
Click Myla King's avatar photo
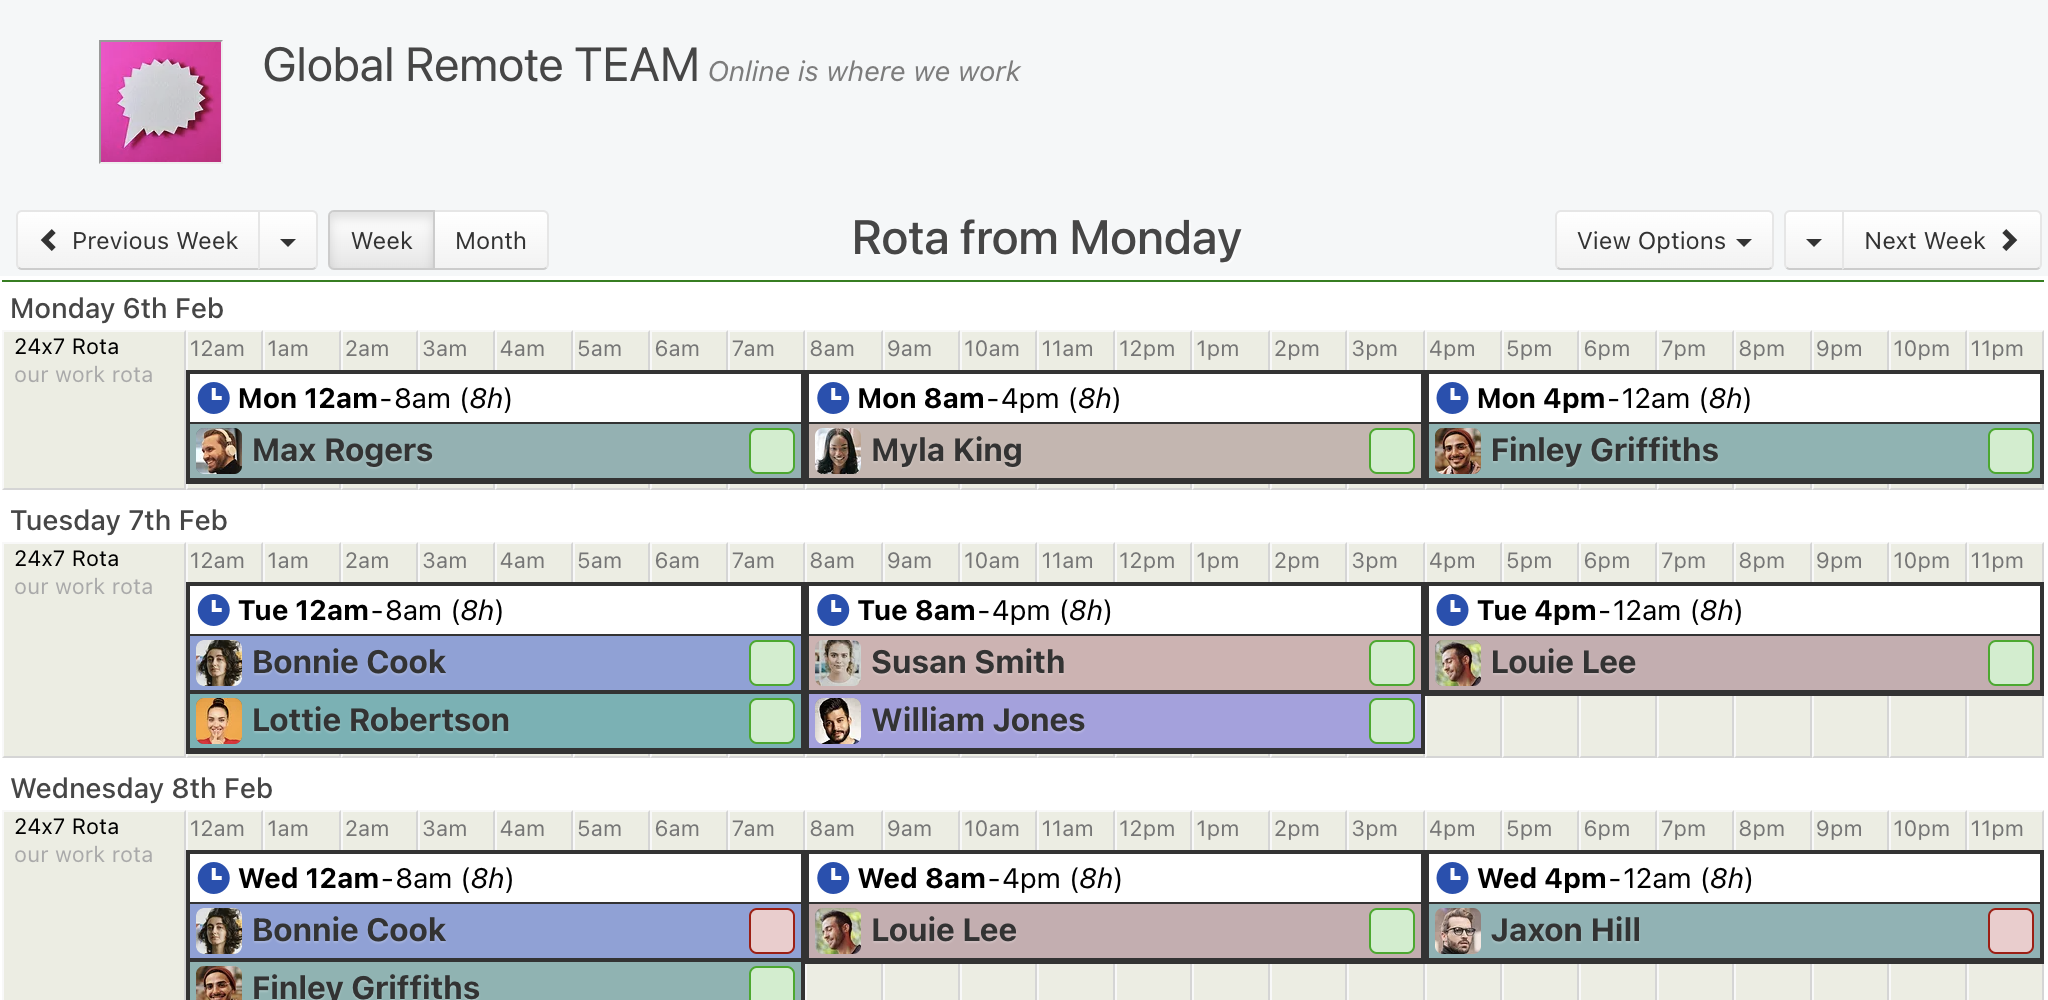[x=838, y=451]
